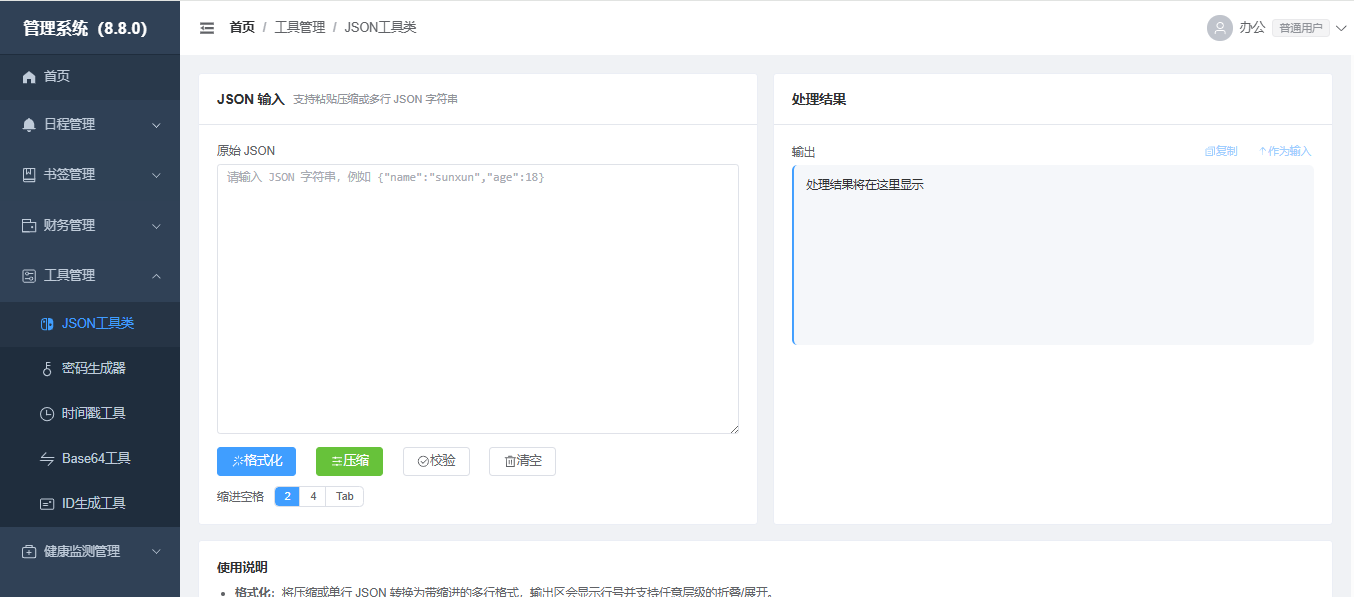Image resolution: width=1354 pixels, height=597 pixels.
Task: Click the 校验 button
Action: (x=436, y=461)
